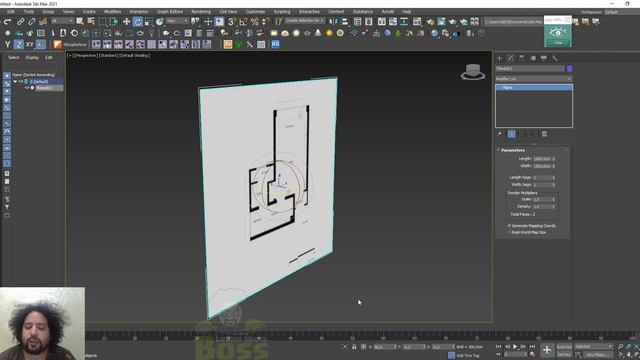This screenshot has height=360, width=640.
Task: Select Plane entry in modifier stack
Action: point(534,88)
